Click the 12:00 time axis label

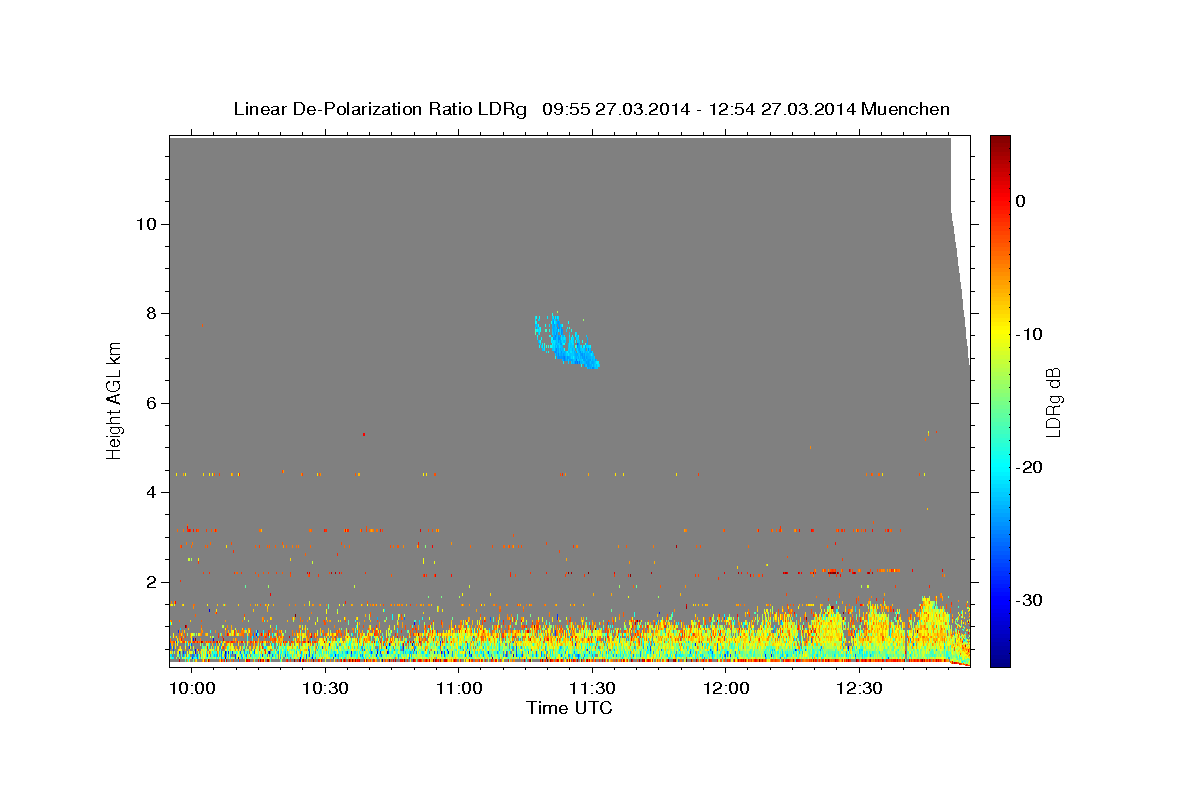(x=726, y=689)
